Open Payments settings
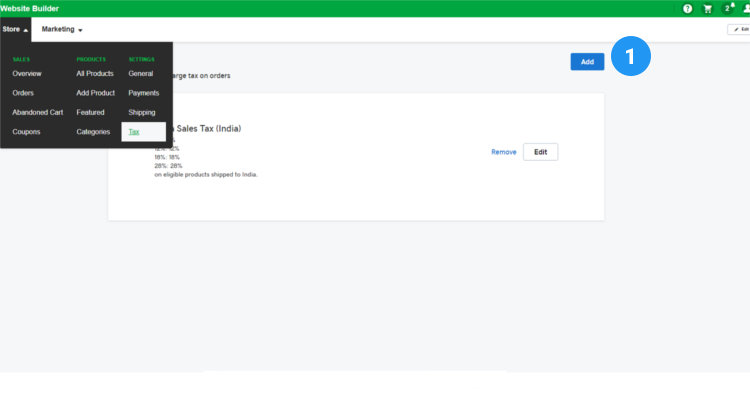The width and height of the screenshot is (750, 400). tap(143, 93)
